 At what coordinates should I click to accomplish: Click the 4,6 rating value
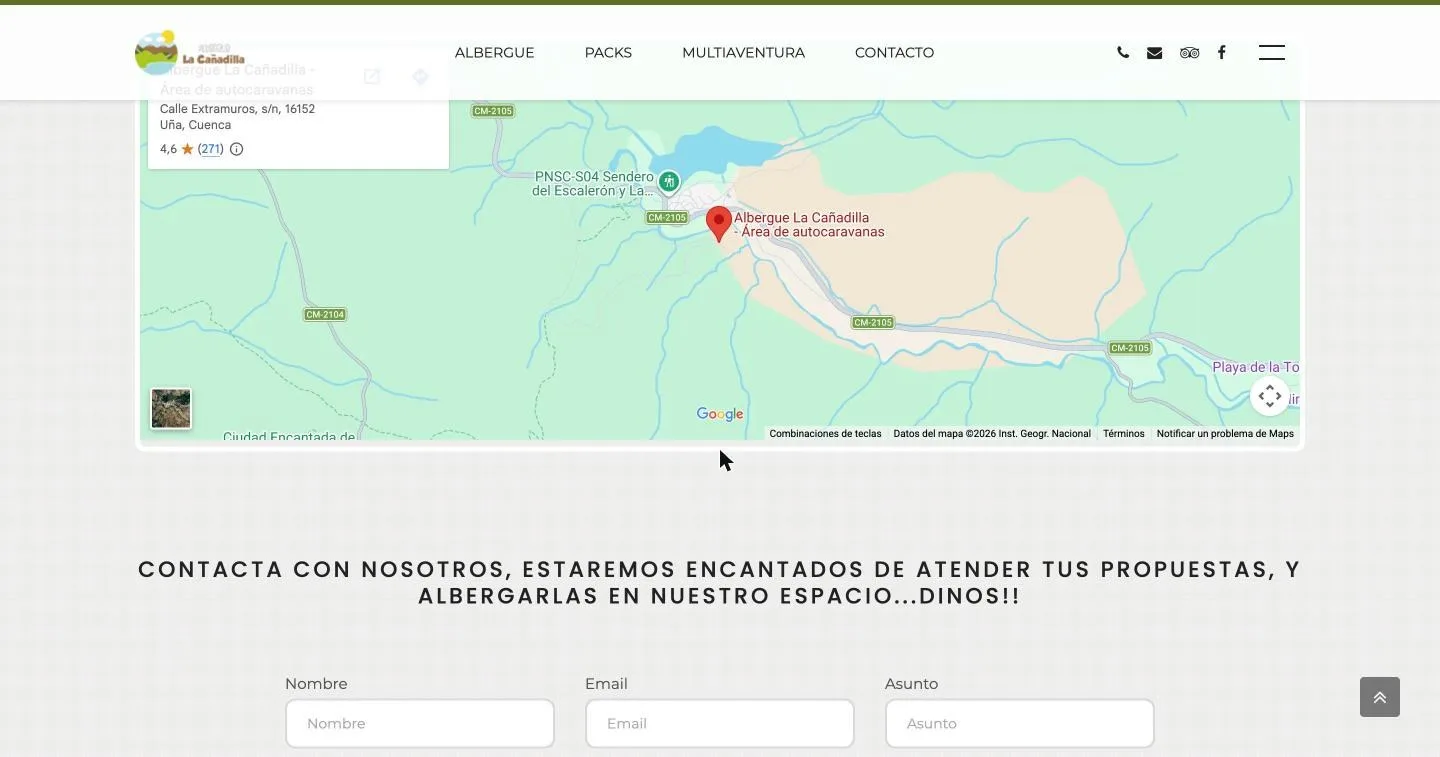click(x=168, y=149)
